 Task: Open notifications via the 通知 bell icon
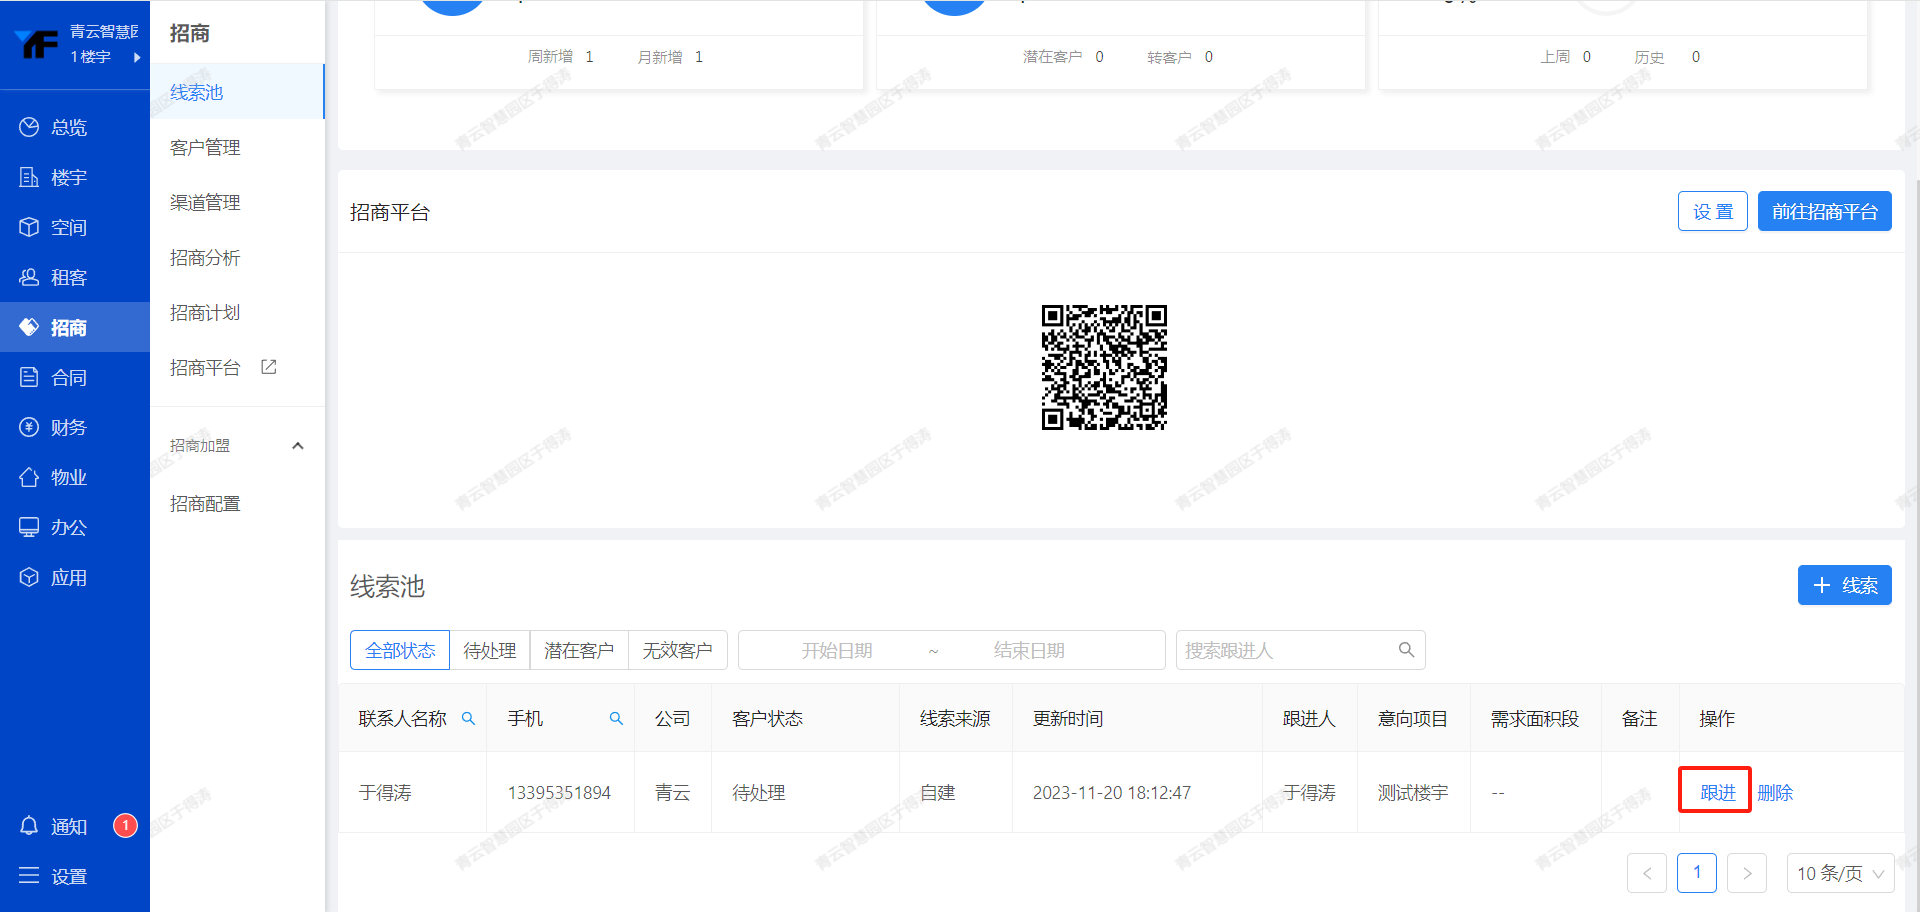pyautogui.click(x=30, y=826)
